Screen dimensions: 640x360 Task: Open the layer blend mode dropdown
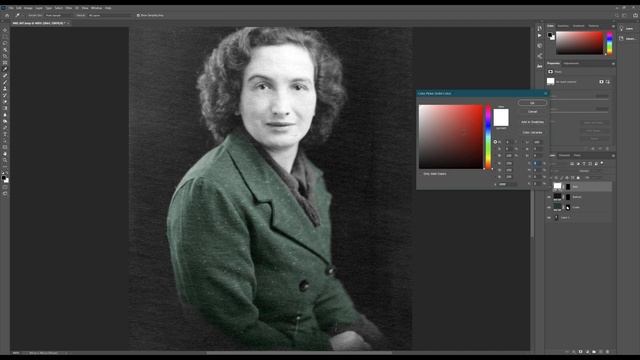(563, 171)
